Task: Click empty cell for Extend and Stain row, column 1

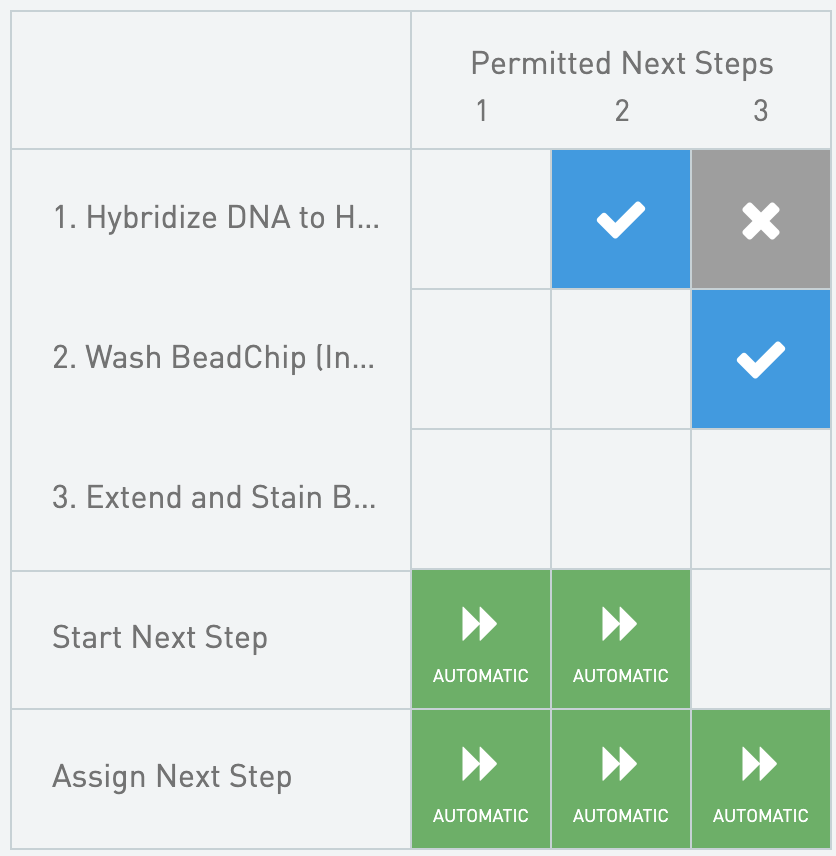Action: (480, 500)
